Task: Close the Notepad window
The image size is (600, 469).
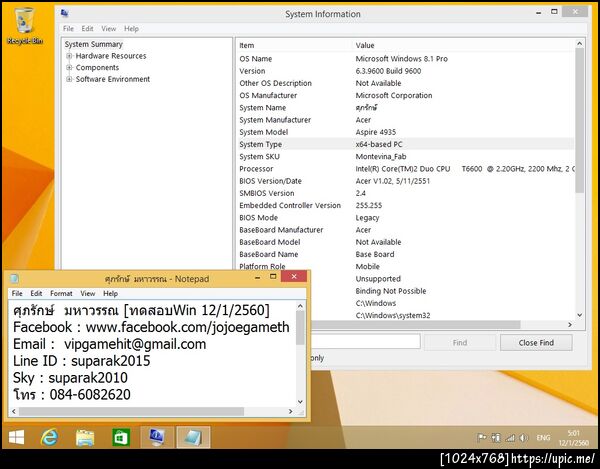Action: click(294, 276)
